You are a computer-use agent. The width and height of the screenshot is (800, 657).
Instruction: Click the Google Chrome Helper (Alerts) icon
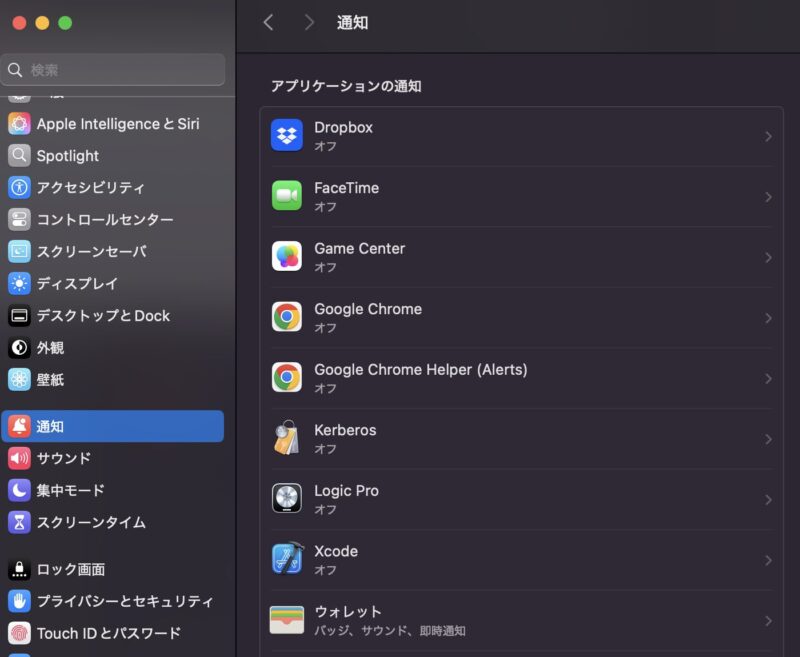coord(287,377)
